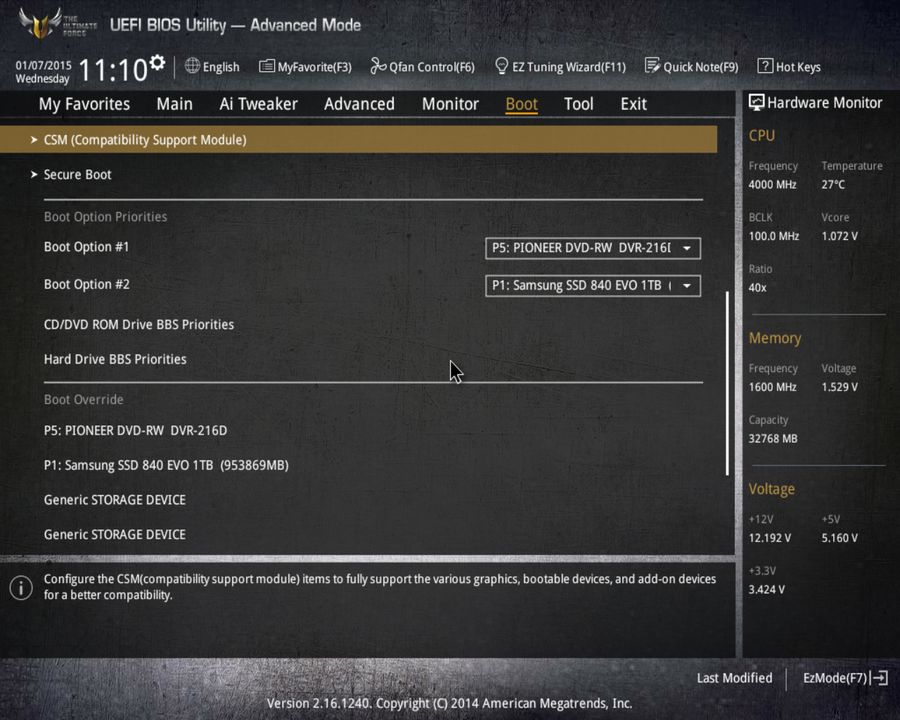Go to the Monitor tab
The height and width of the screenshot is (720, 900).
pyautogui.click(x=450, y=104)
